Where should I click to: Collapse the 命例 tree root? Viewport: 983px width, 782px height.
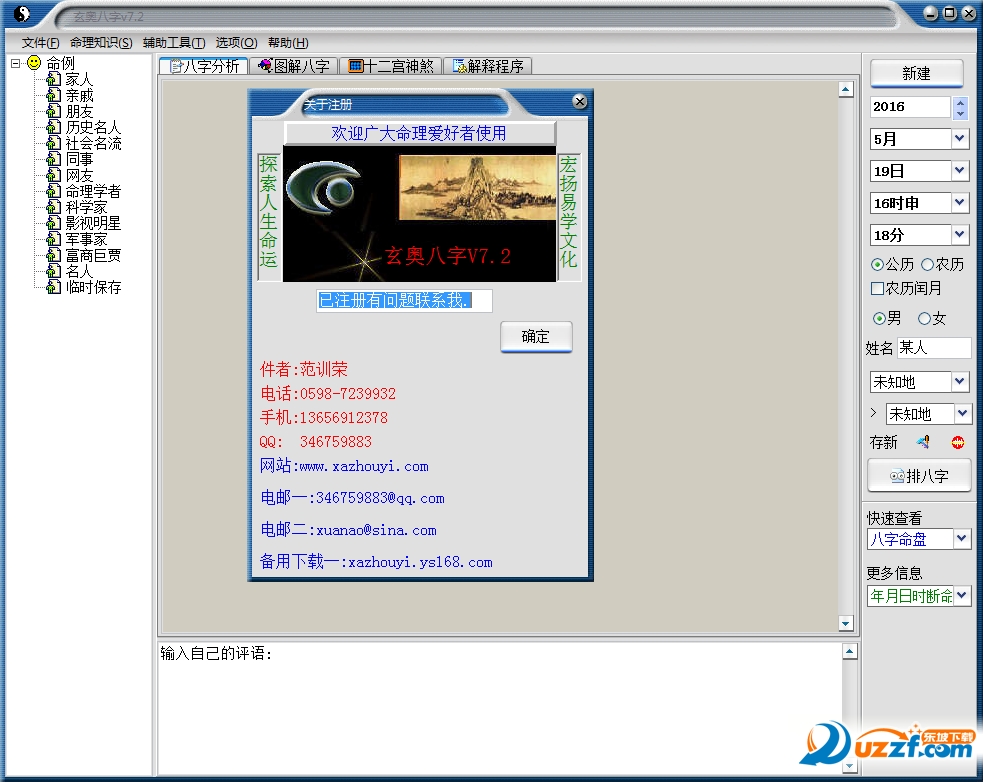[x=15, y=63]
